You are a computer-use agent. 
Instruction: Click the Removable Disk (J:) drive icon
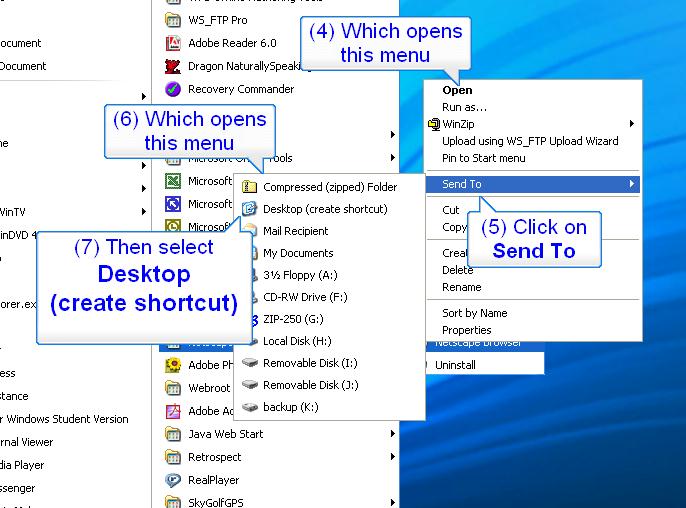250,385
